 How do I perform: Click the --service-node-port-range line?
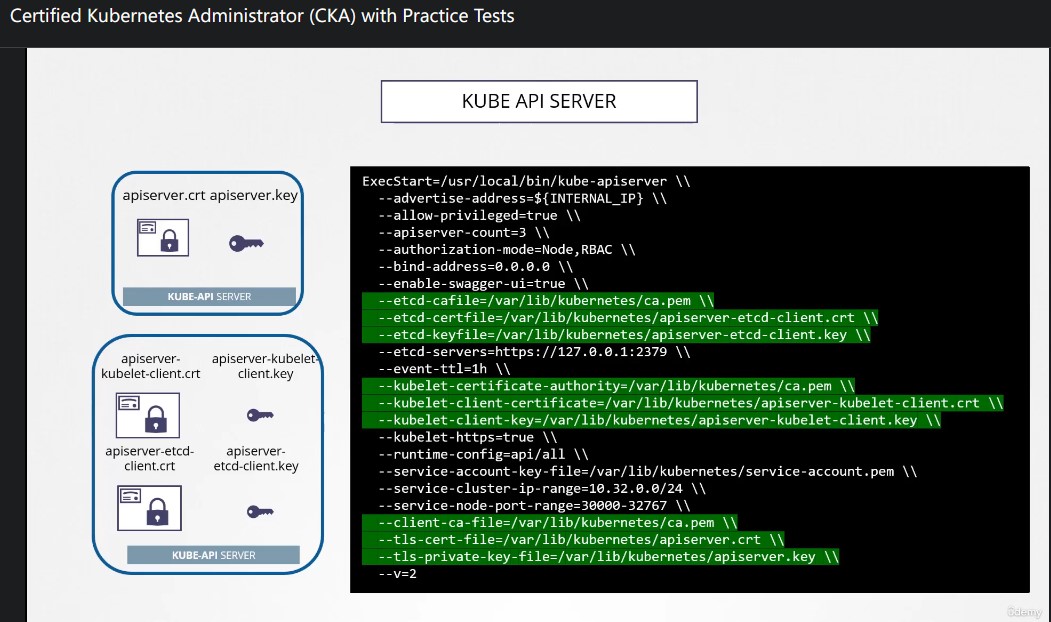[534, 505]
